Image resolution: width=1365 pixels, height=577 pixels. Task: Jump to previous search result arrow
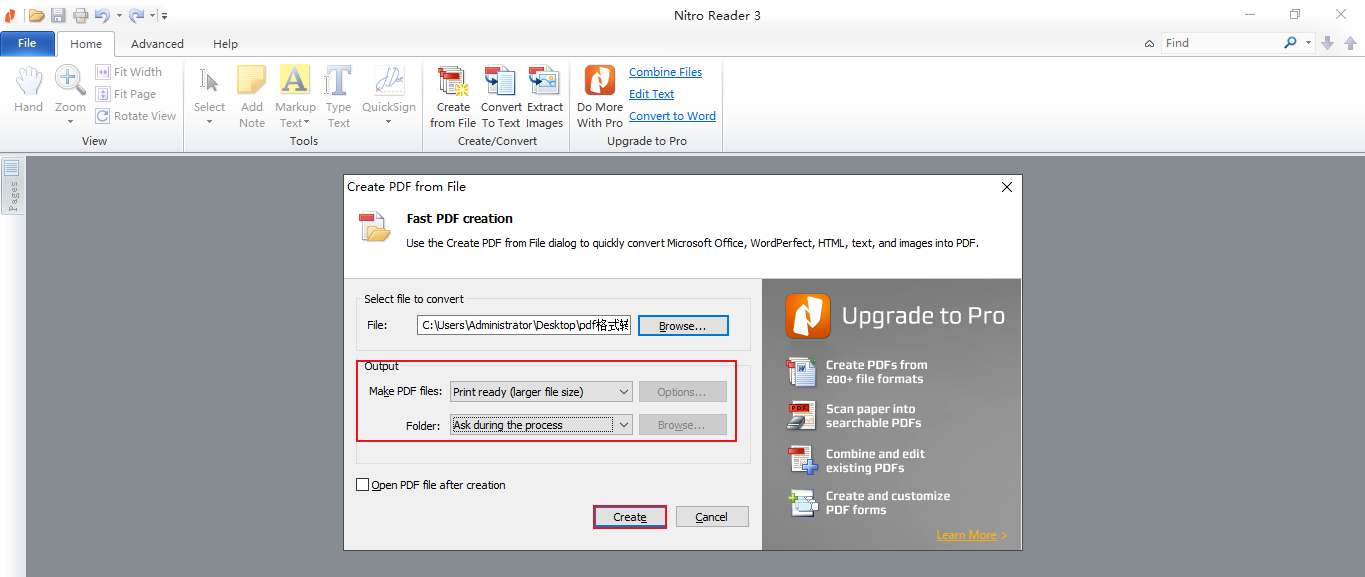click(x=1349, y=43)
